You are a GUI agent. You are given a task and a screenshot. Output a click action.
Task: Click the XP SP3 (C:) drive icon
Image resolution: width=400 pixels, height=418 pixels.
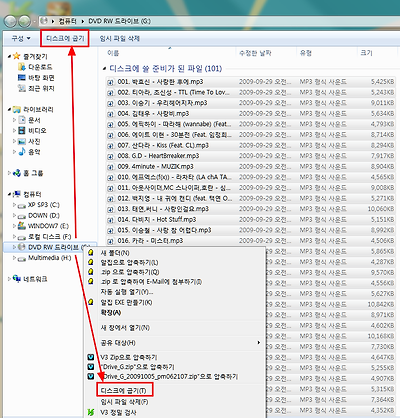pos(22,205)
